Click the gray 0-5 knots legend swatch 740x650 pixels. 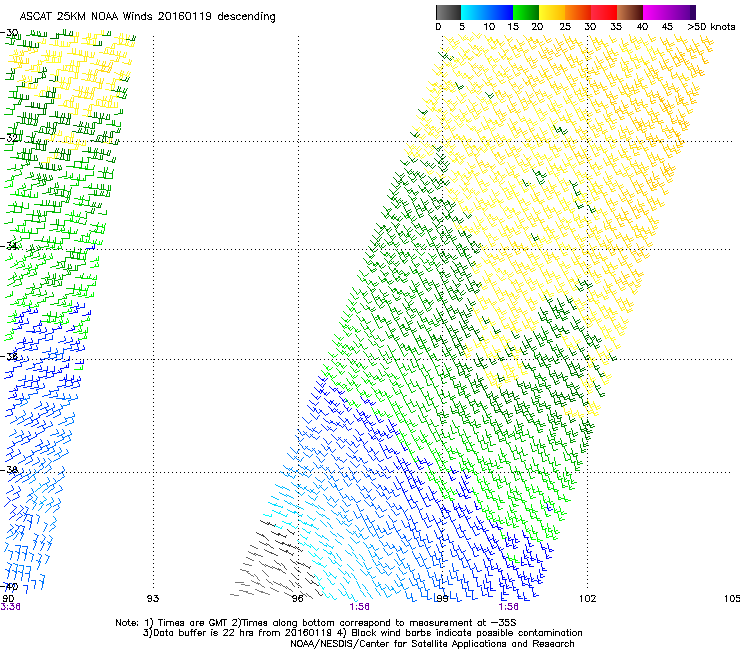448,12
